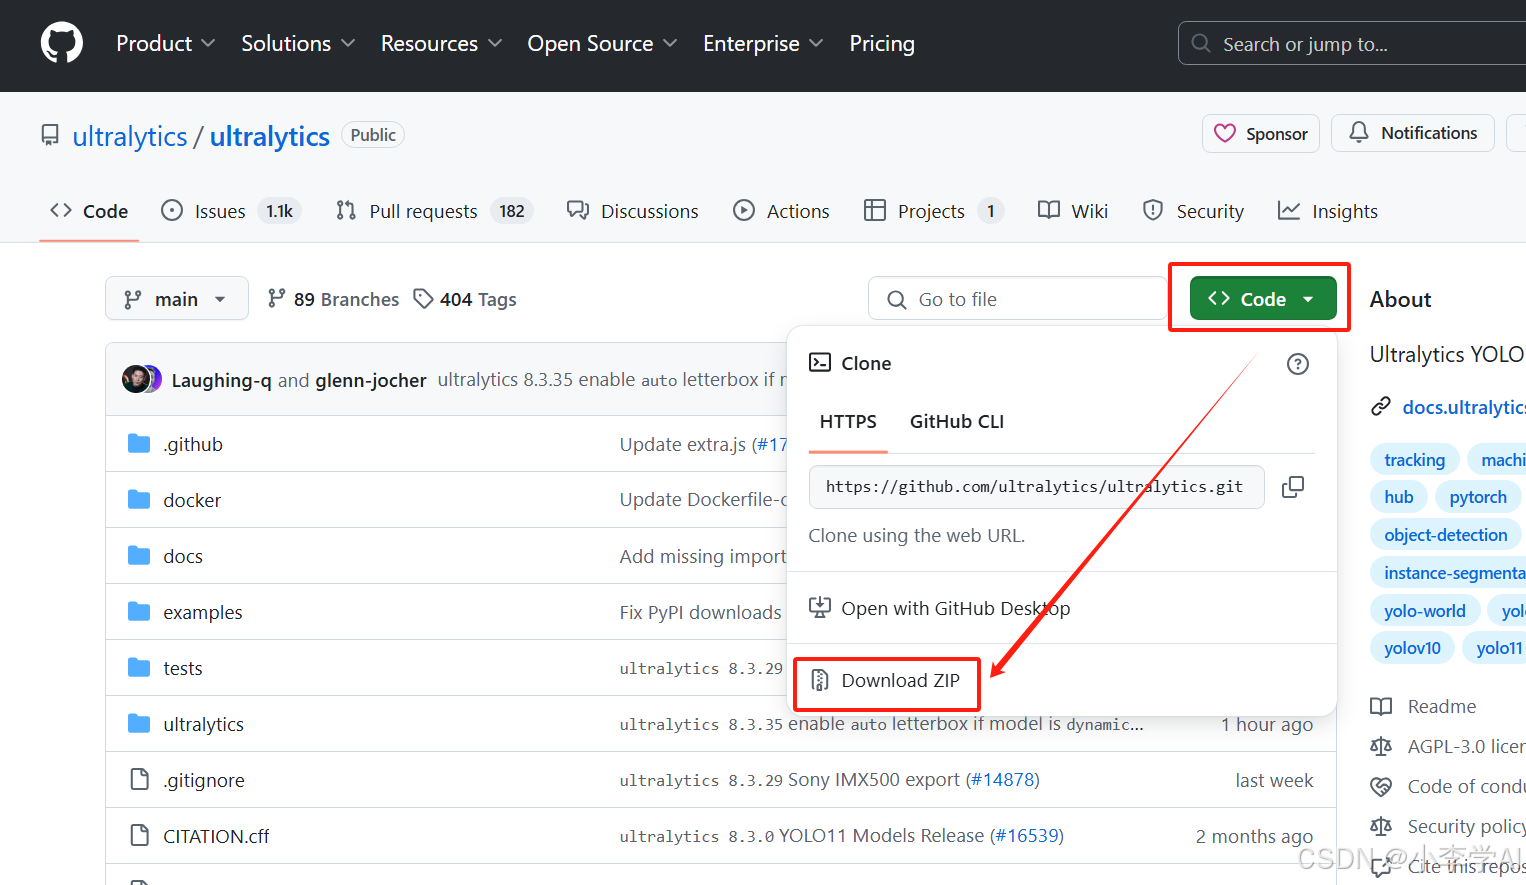1526x885 pixels.
Task: Open glenn-jocher author link
Action: pos(371,380)
